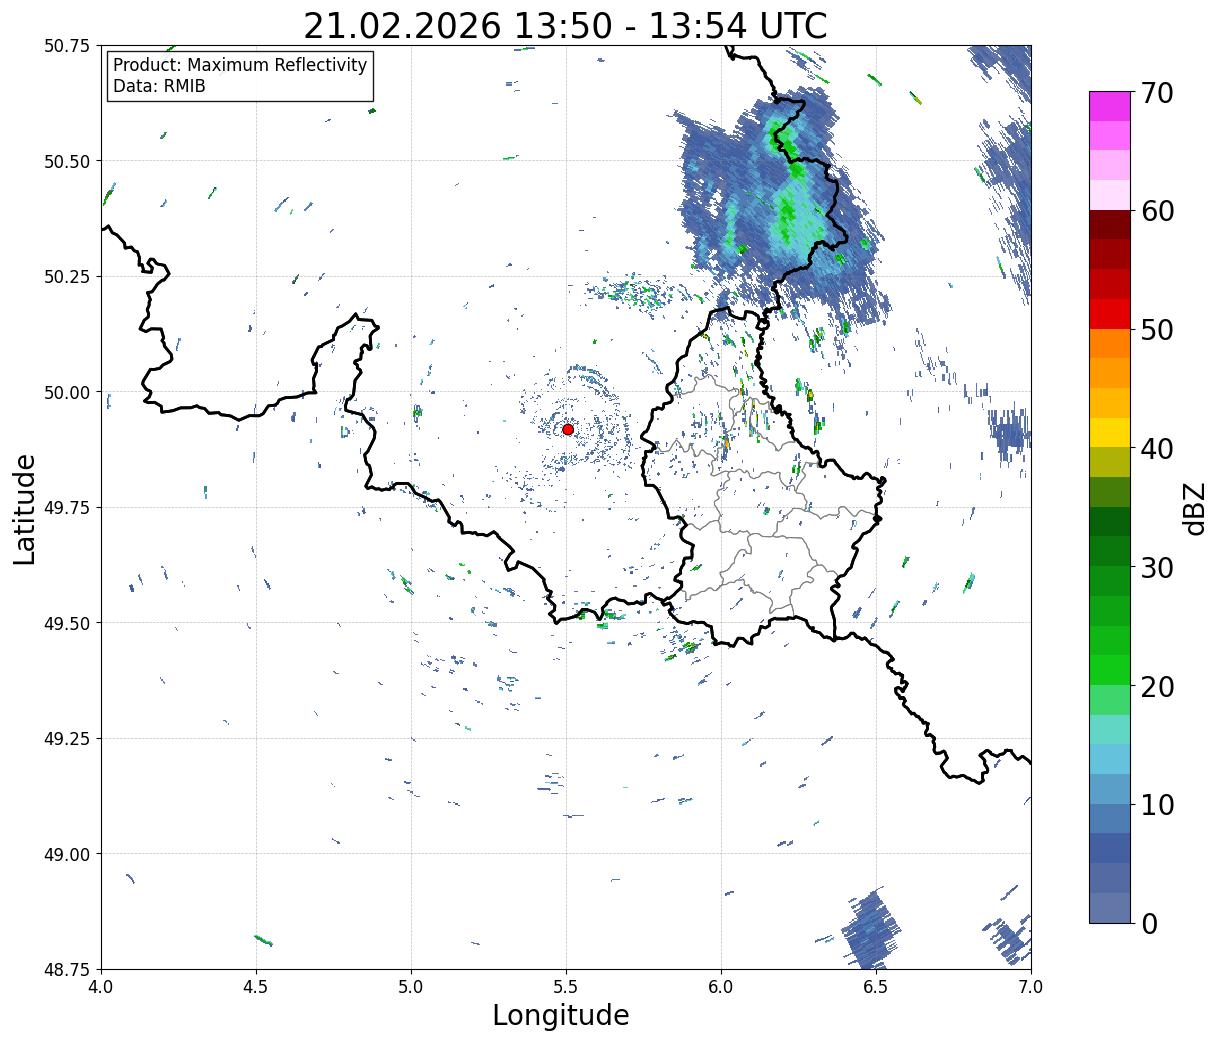The image size is (1219, 1040).
Task: Click the latitude tick label '49.25'
Action: pos(67,739)
